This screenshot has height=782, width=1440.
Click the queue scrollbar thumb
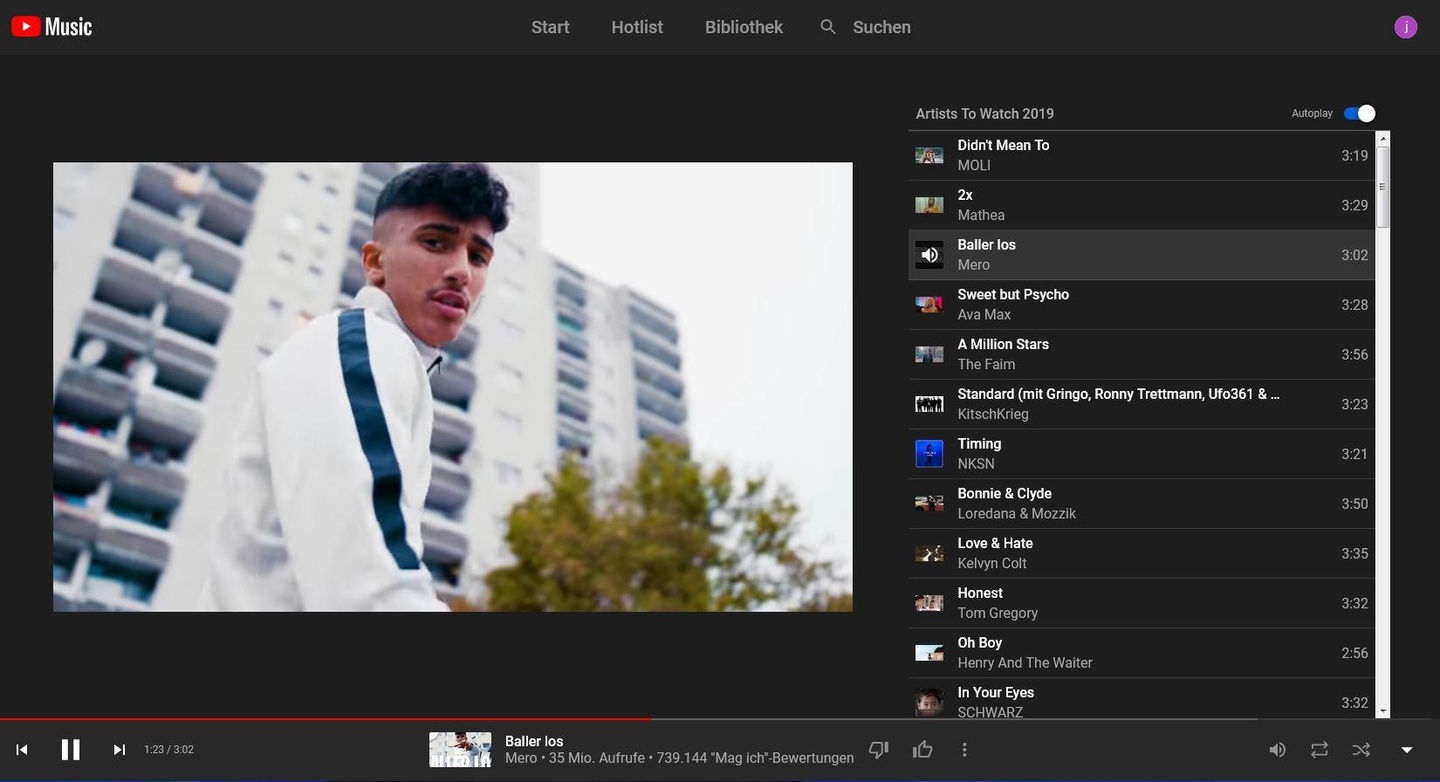1383,186
